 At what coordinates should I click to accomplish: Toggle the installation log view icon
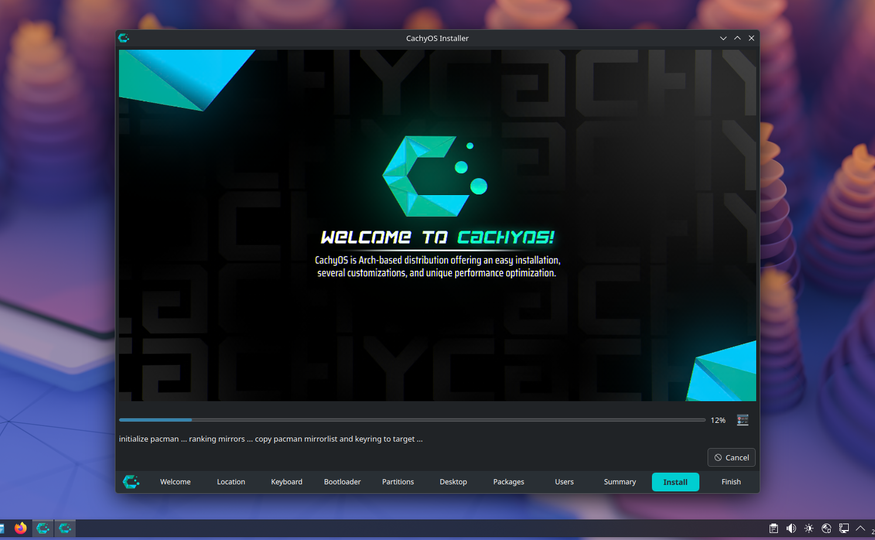coord(742,420)
